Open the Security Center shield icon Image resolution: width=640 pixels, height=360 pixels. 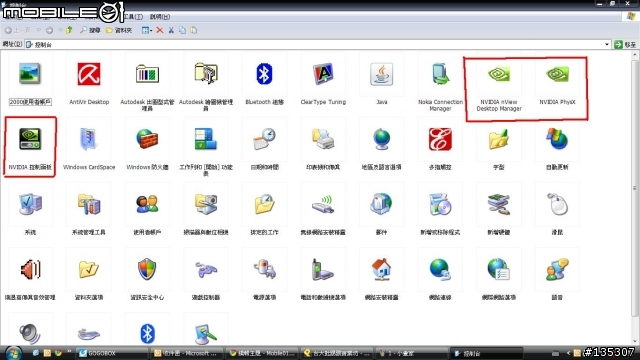click(147, 269)
